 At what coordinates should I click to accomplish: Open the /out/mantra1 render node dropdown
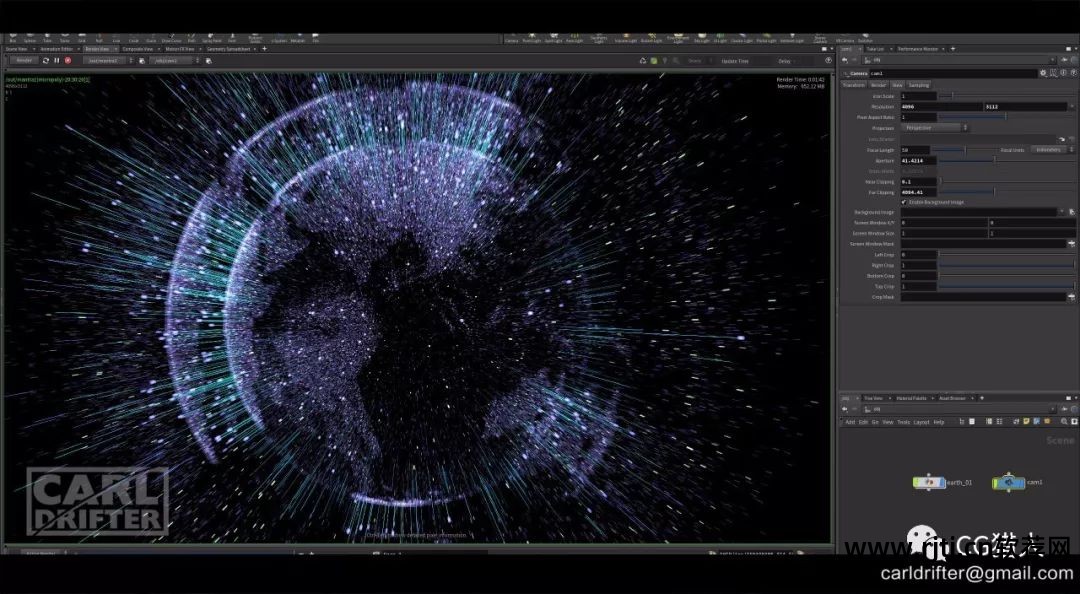tap(107, 61)
